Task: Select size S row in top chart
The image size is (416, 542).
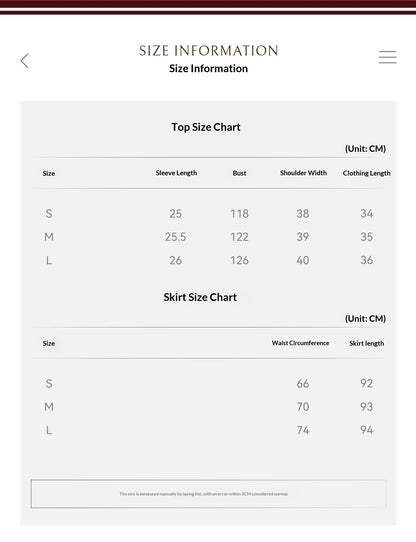Action: click(x=209, y=213)
